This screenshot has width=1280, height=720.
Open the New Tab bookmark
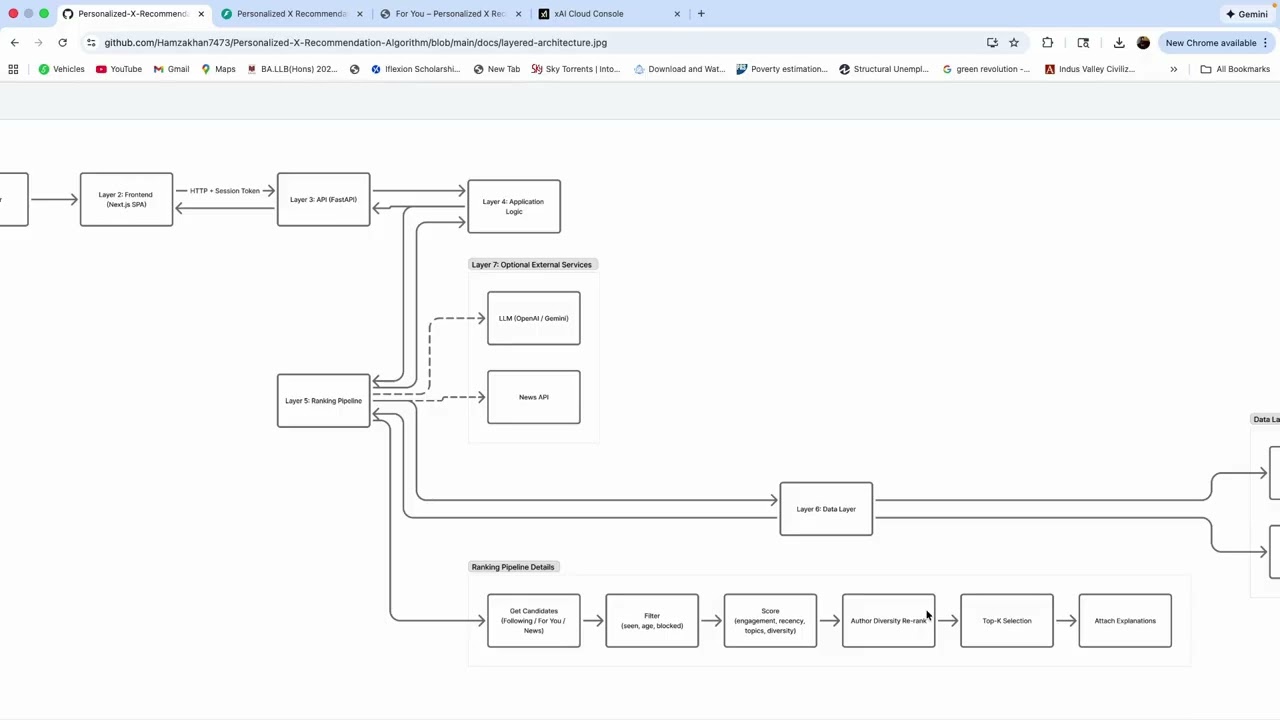(496, 69)
